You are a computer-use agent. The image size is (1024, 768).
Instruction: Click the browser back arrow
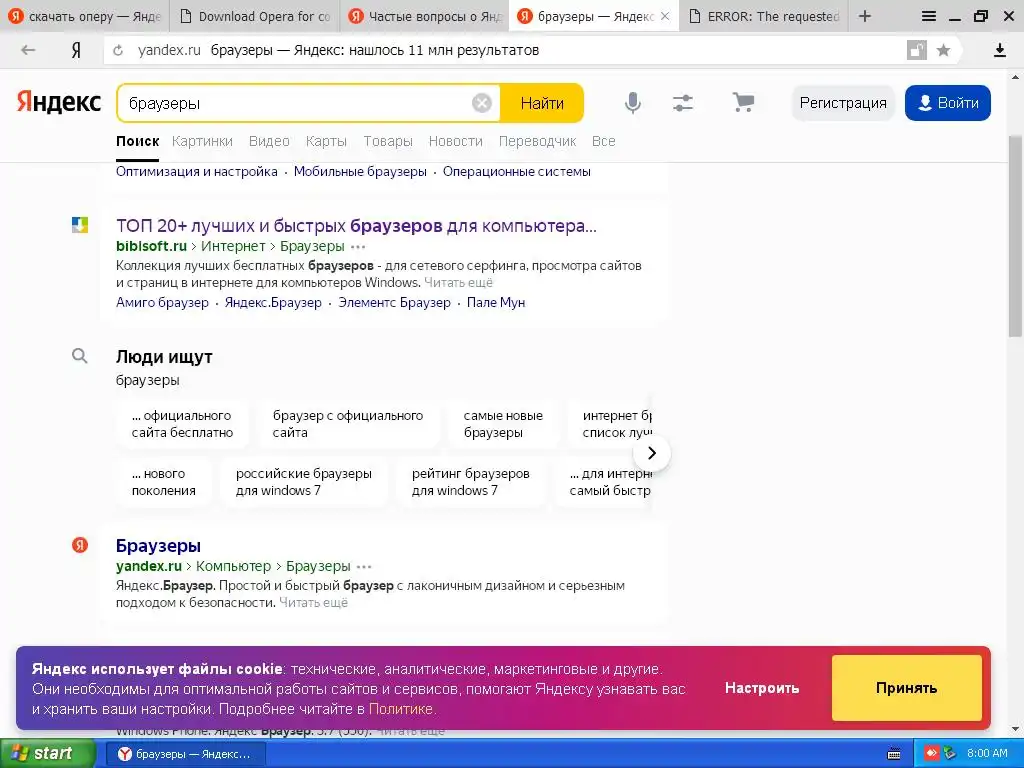coord(27,50)
